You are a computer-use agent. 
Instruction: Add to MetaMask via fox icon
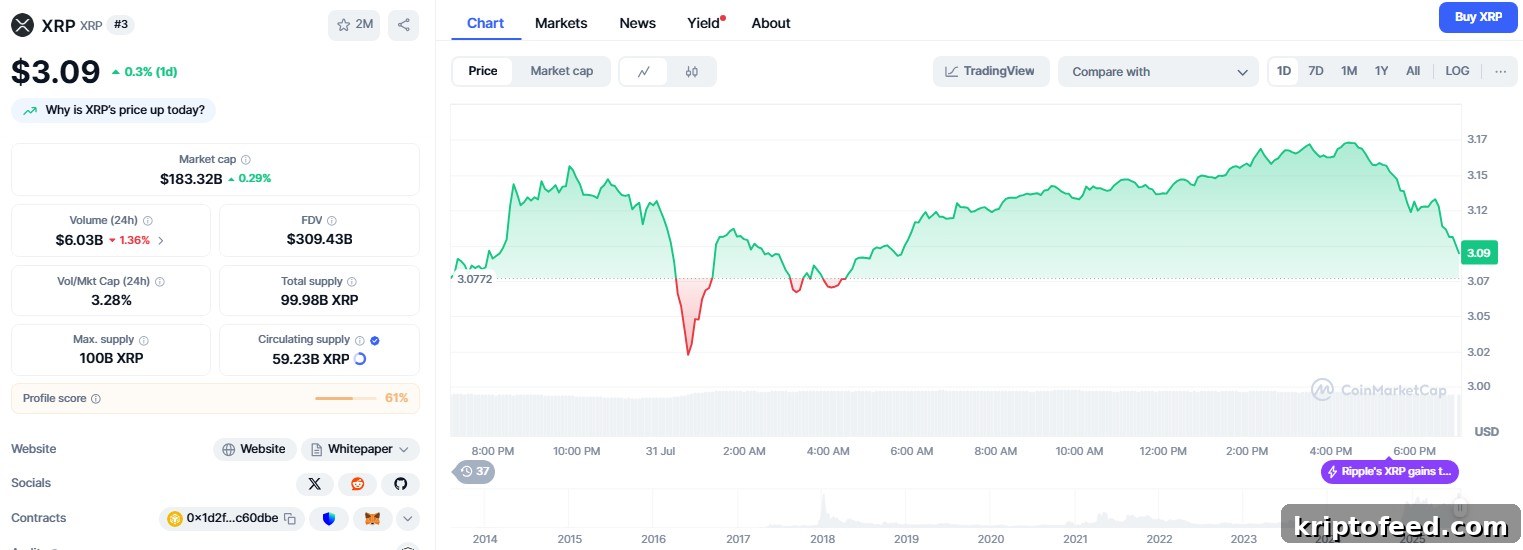tap(372, 519)
